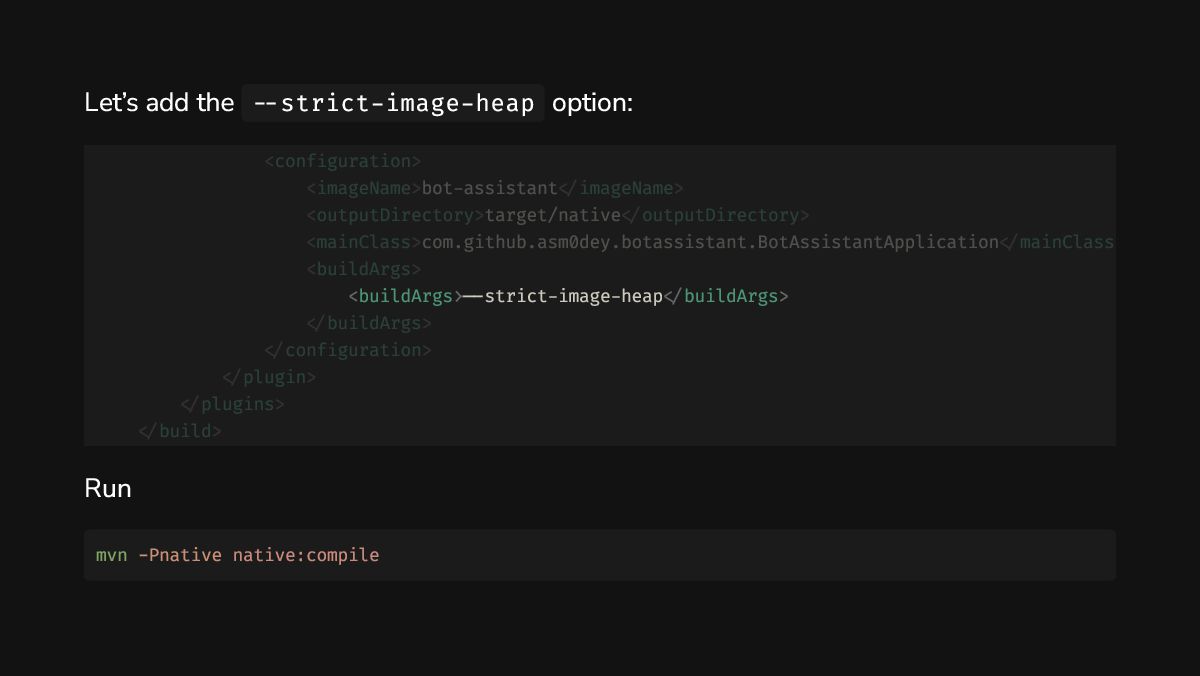Viewport: 1200px width, 676px height.
Task: Click the "Run" heading text
Action: click(108, 488)
